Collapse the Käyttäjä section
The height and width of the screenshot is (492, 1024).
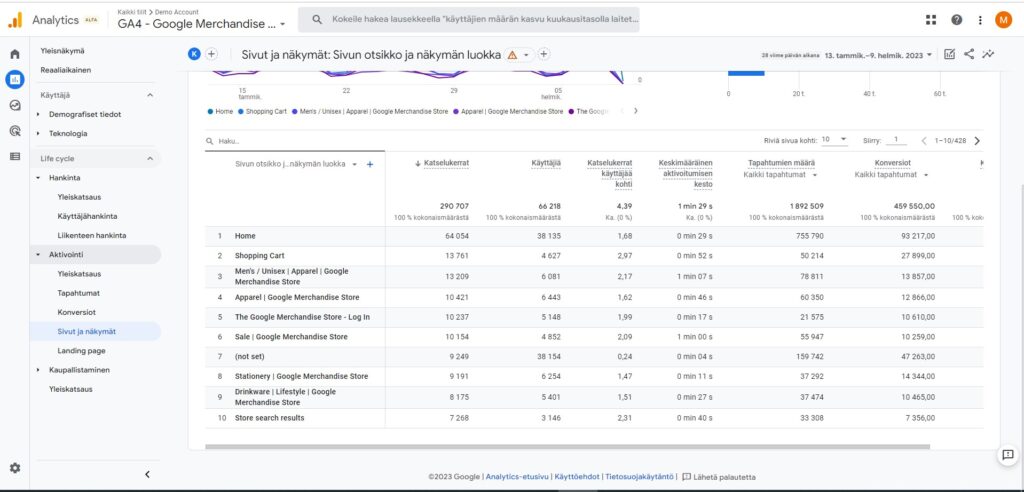[150, 95]
